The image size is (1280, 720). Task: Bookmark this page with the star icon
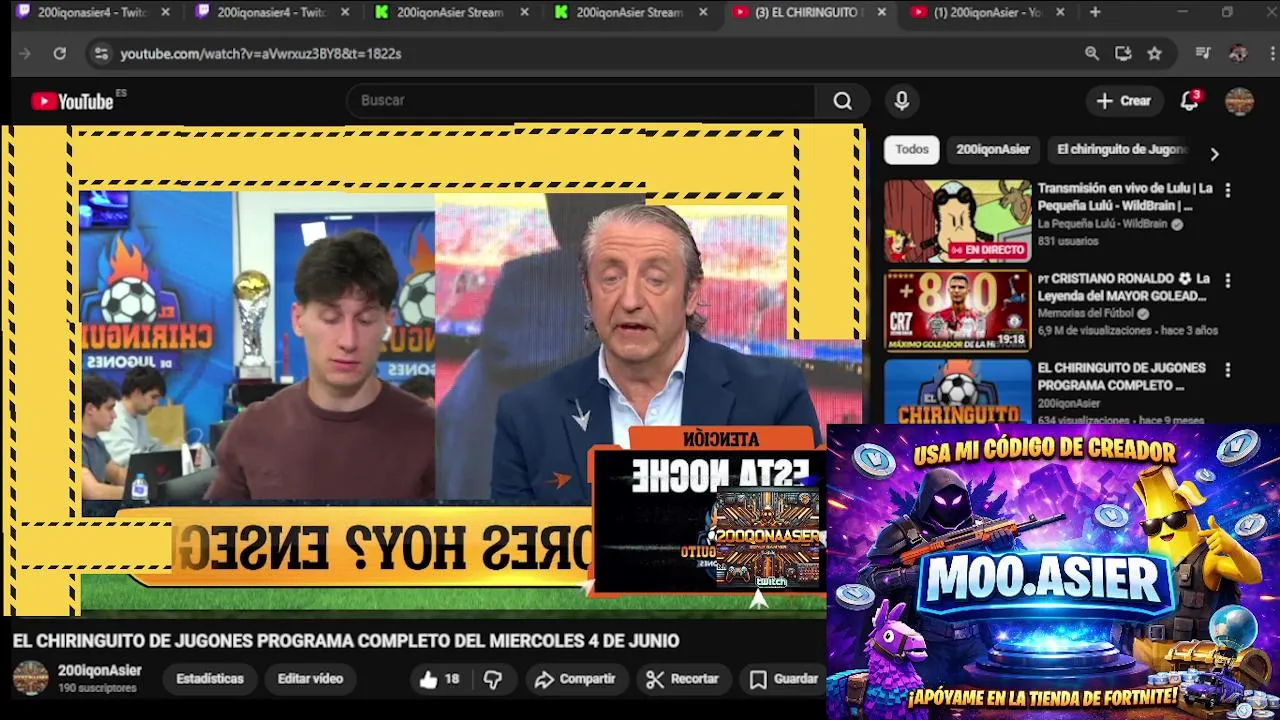click(1155, 54)
